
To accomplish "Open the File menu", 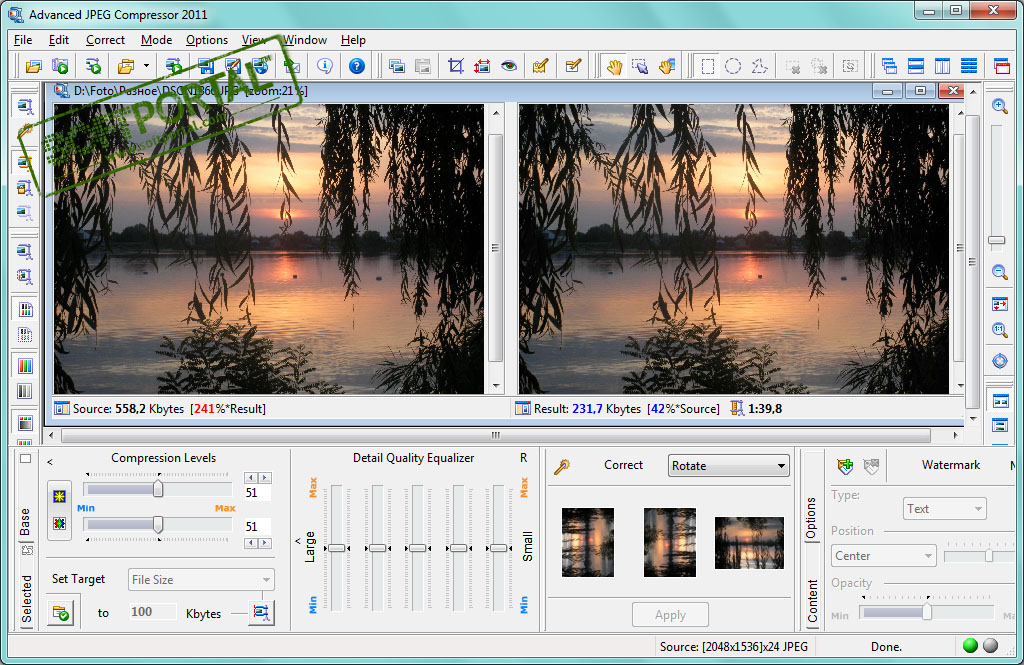I will (23, 40).
